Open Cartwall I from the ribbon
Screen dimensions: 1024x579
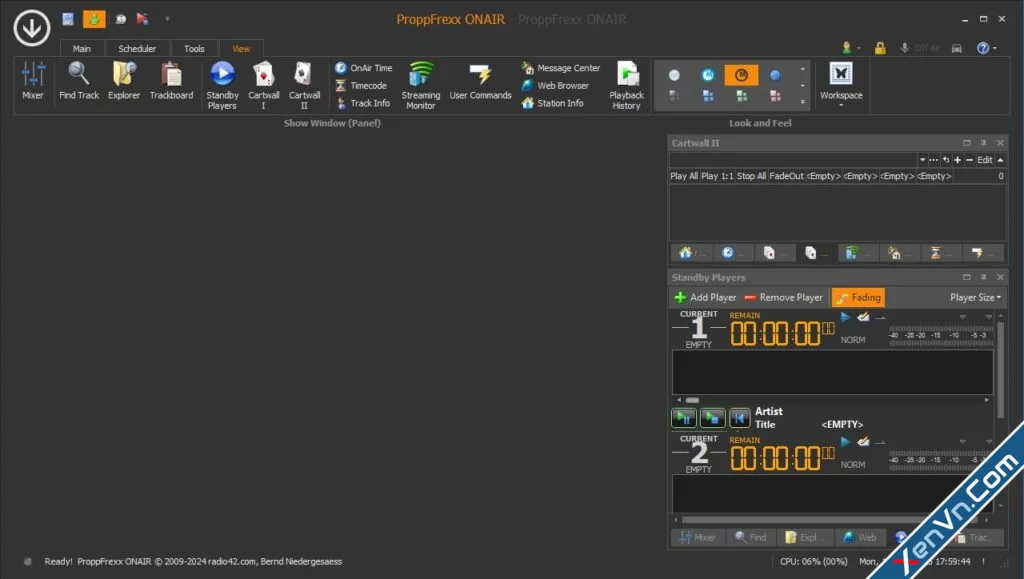point(263,86)
